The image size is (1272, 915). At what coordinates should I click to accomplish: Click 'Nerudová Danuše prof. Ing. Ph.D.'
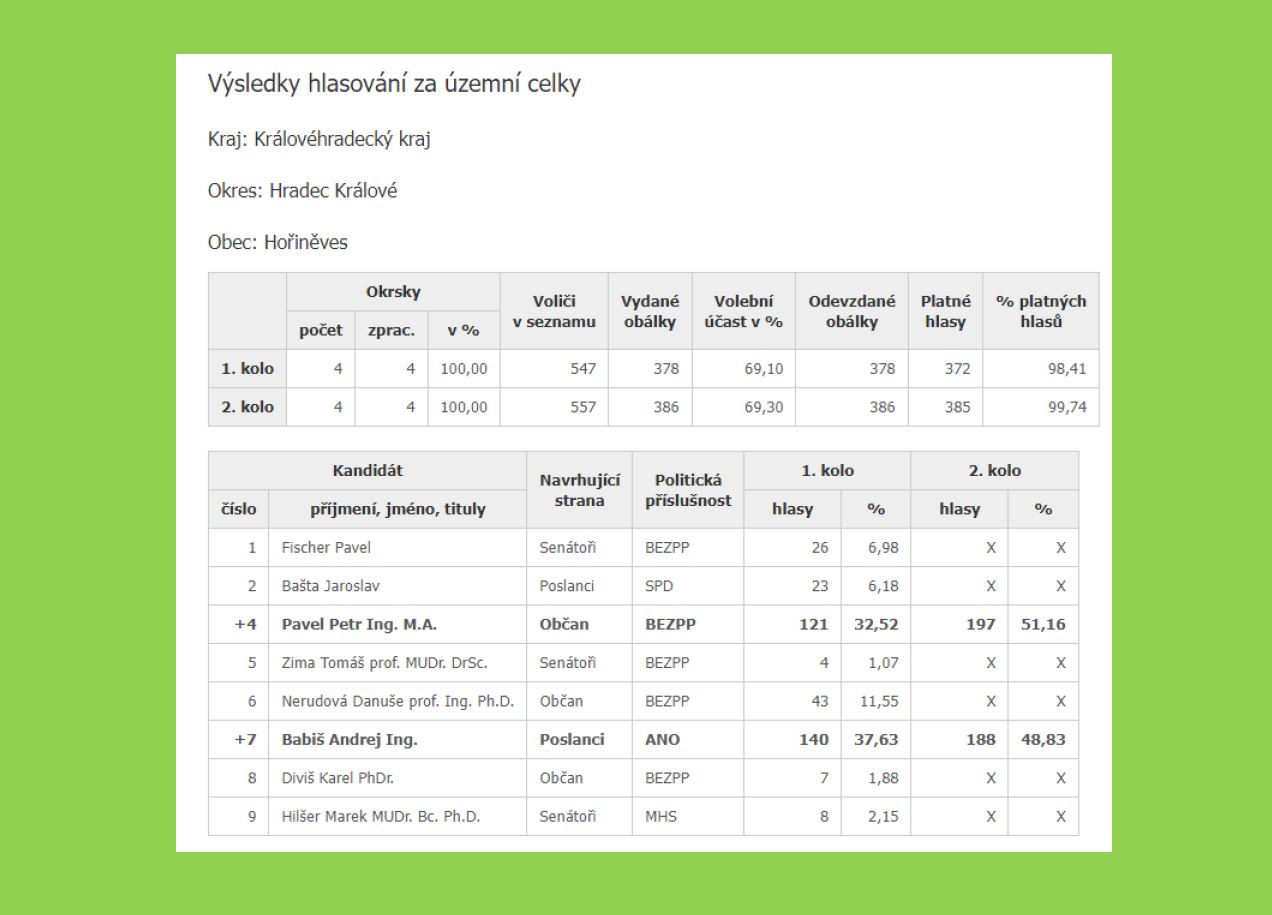tap(397, 701)
